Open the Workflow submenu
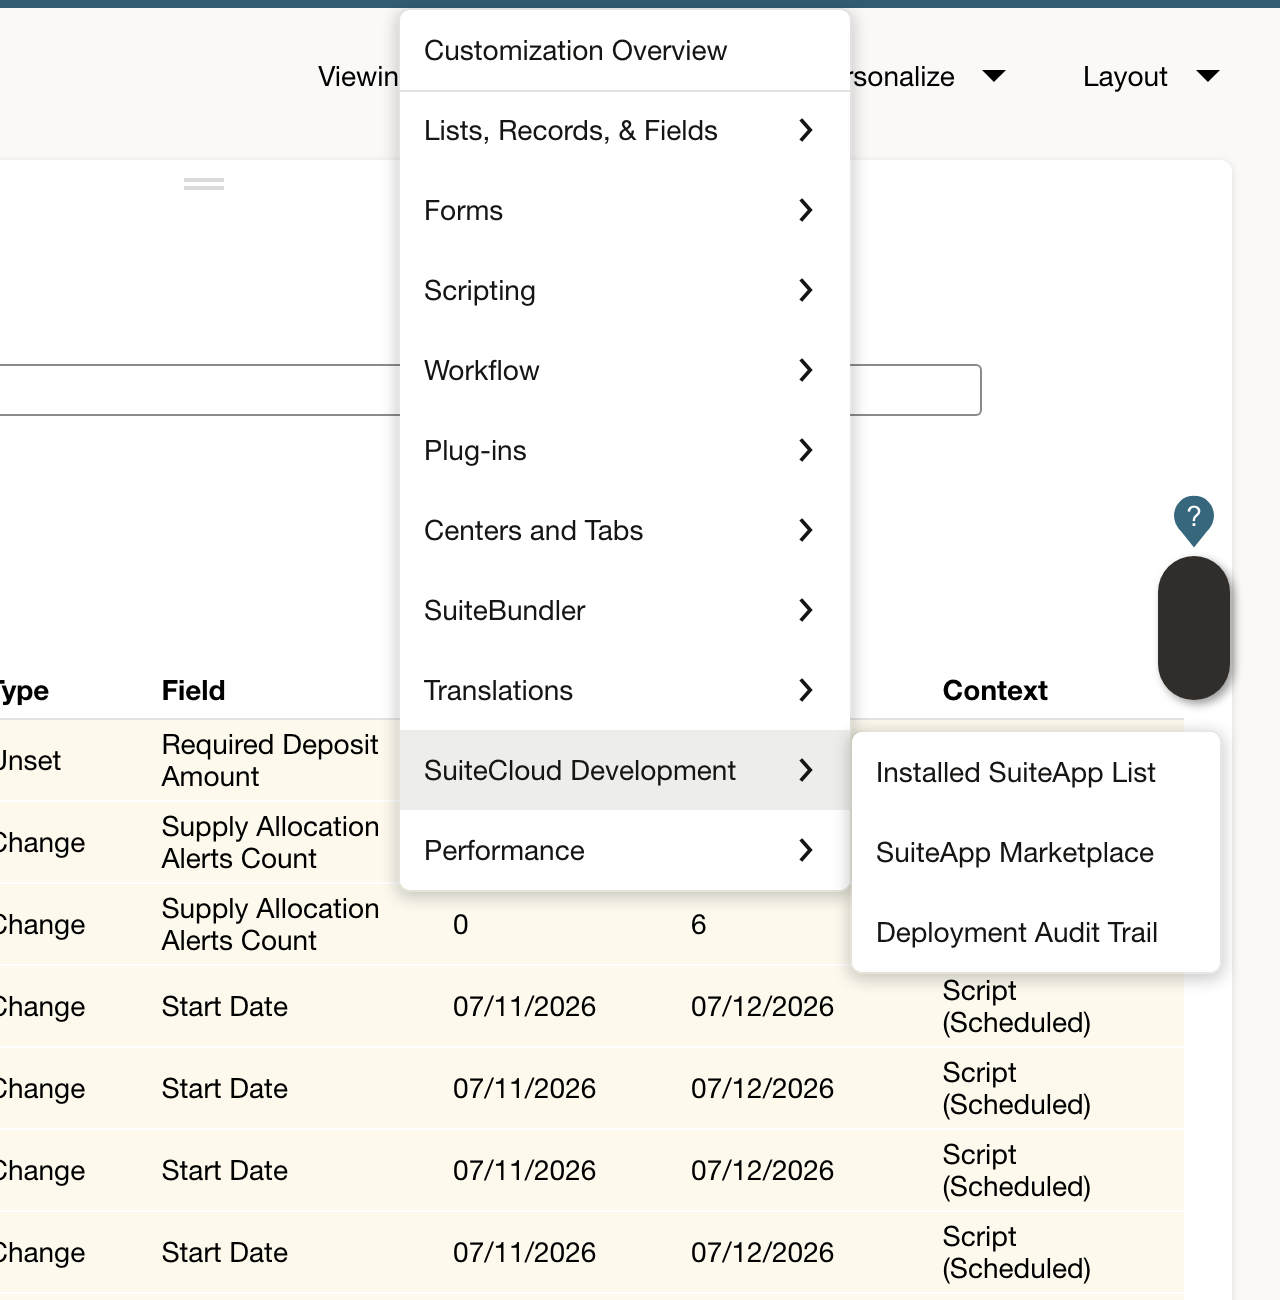Image resolution: width=1280 pixels, height=1300 pixels. tap(625, 371)
